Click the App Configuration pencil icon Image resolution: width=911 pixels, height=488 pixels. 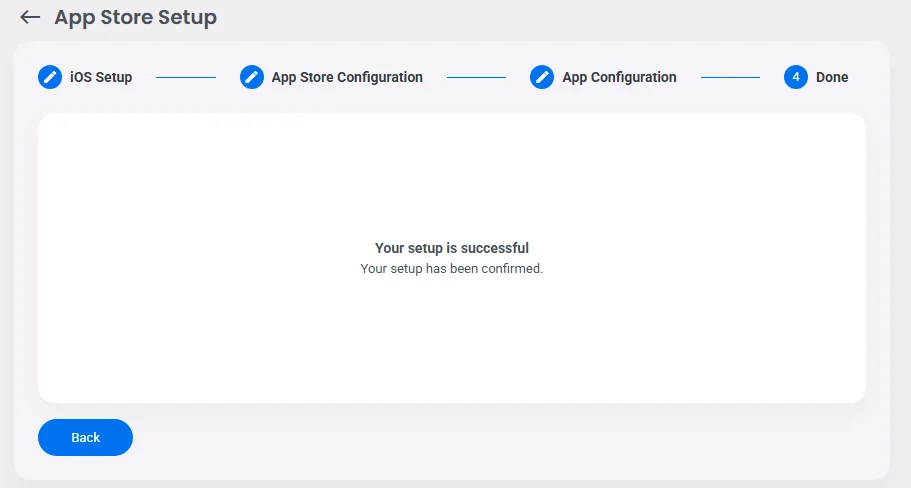(542, 77)
